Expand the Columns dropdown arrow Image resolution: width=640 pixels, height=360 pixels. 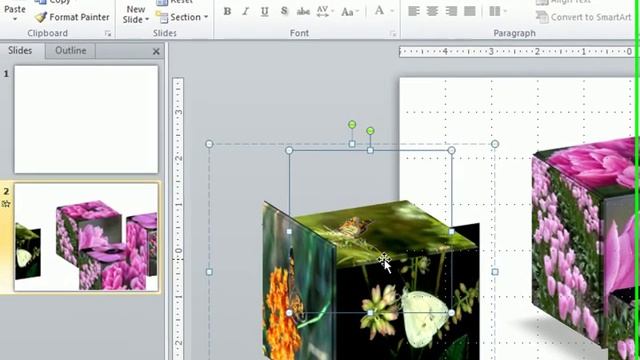505,11
